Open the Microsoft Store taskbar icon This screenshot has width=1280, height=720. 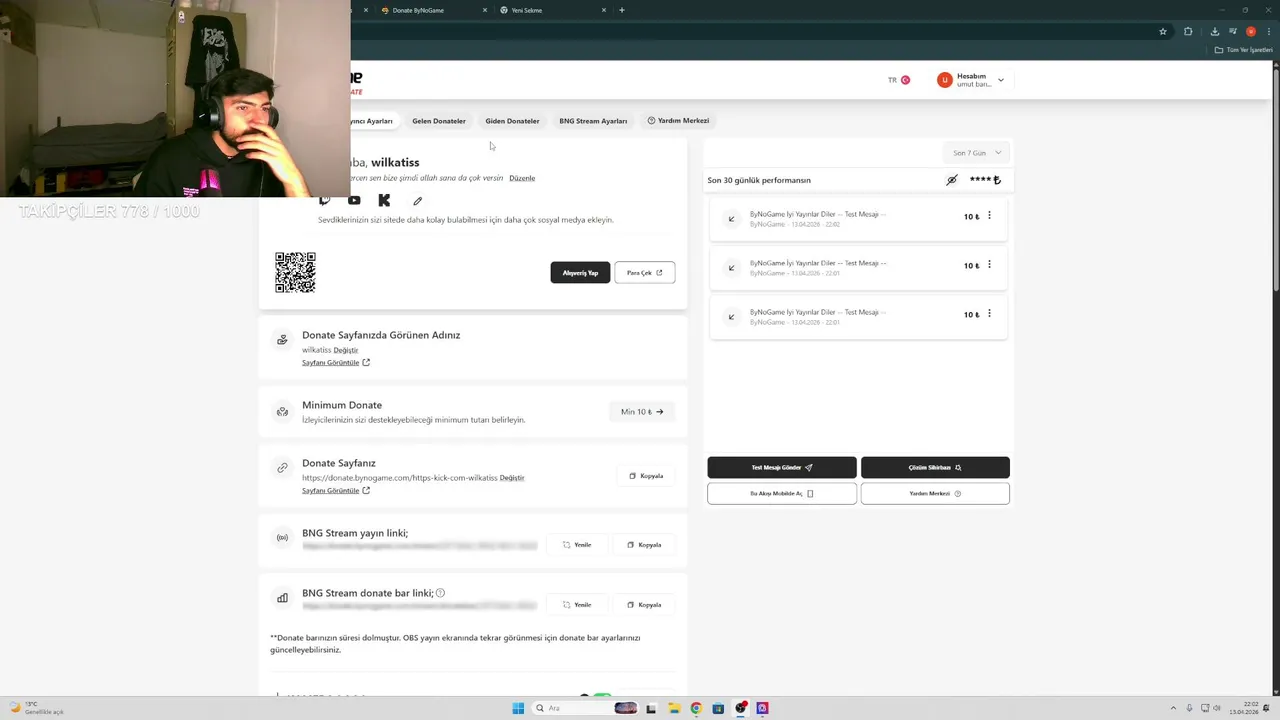pyautogui.click(x=718, y=708)
